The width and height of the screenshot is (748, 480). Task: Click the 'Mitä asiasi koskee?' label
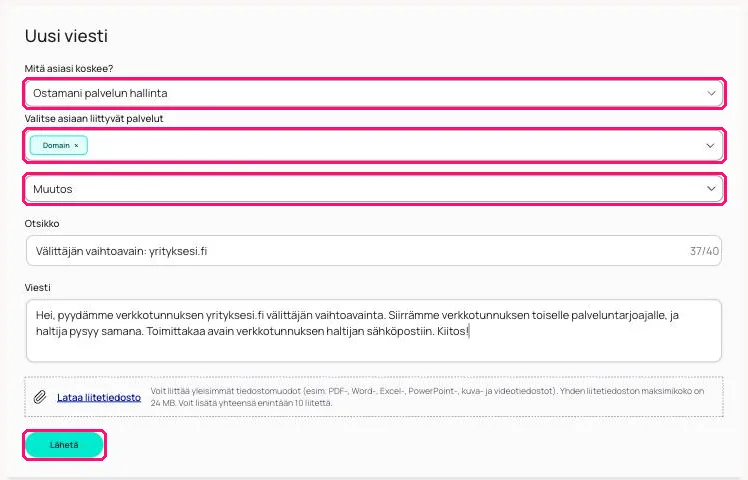pos(69,68)
